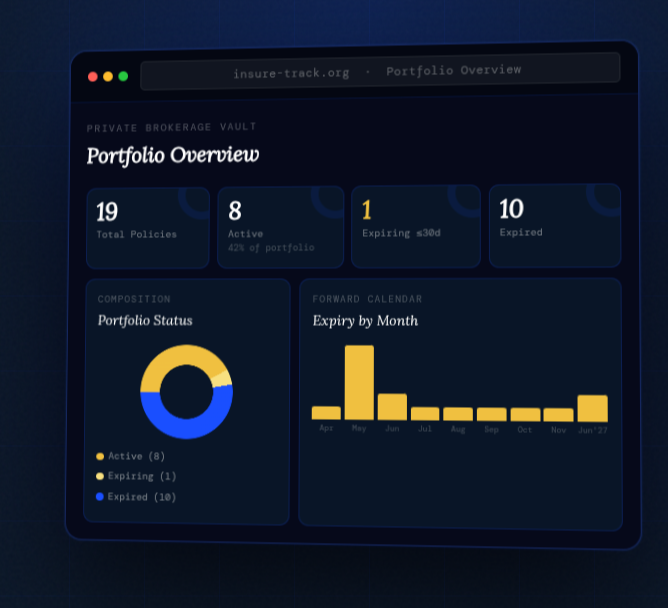The height and width of the screenshot is (608, 668).
Task: Click the Oct axis label
Action: click(525, 429)
